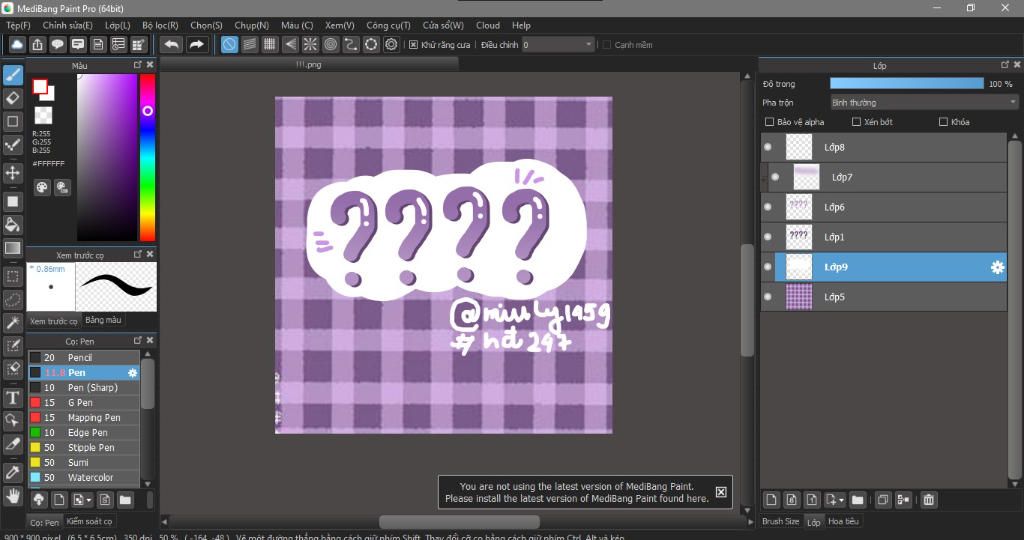Open the Pha trộn blend mode dropdown
This screenshot has height=540, width=1024.
[x=924, y=103]
